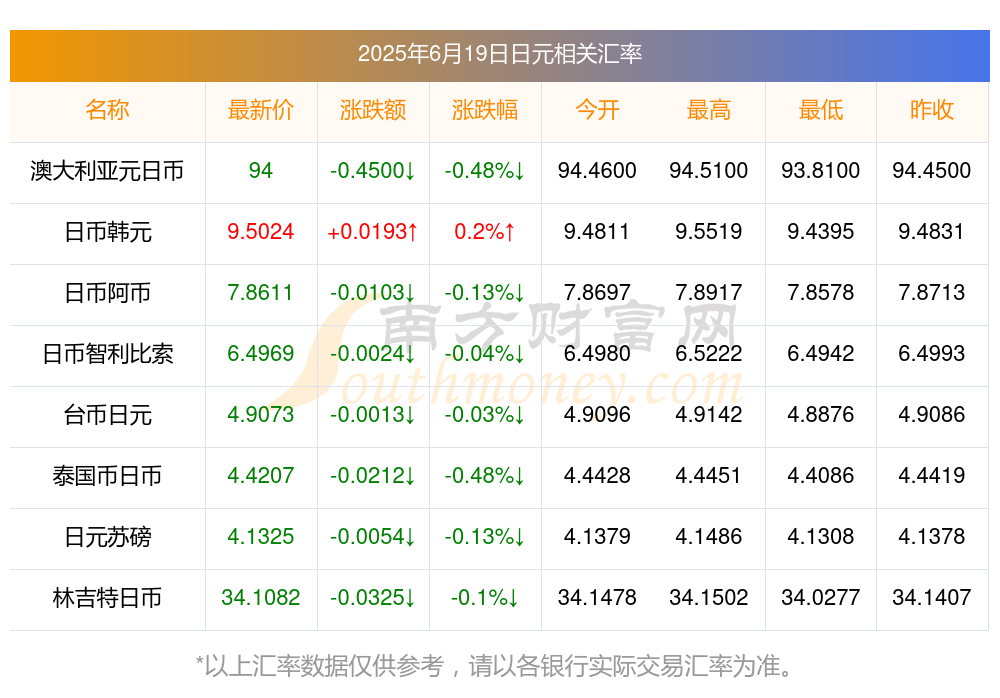Select the 昨收 column header
Viewport: 1000px width, 698px height.
pyautogui.click(x=932, y=110)
